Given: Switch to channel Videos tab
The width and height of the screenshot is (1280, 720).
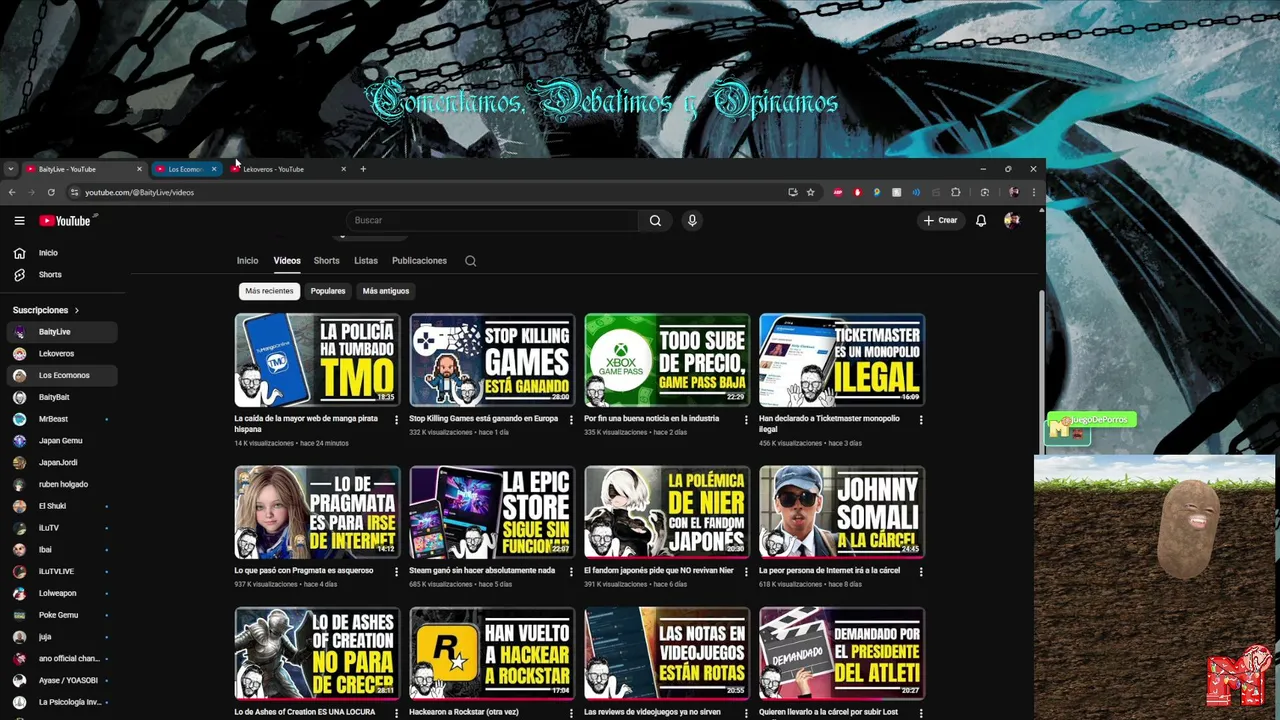Looking at the screenshot, I should coord(287,261).
